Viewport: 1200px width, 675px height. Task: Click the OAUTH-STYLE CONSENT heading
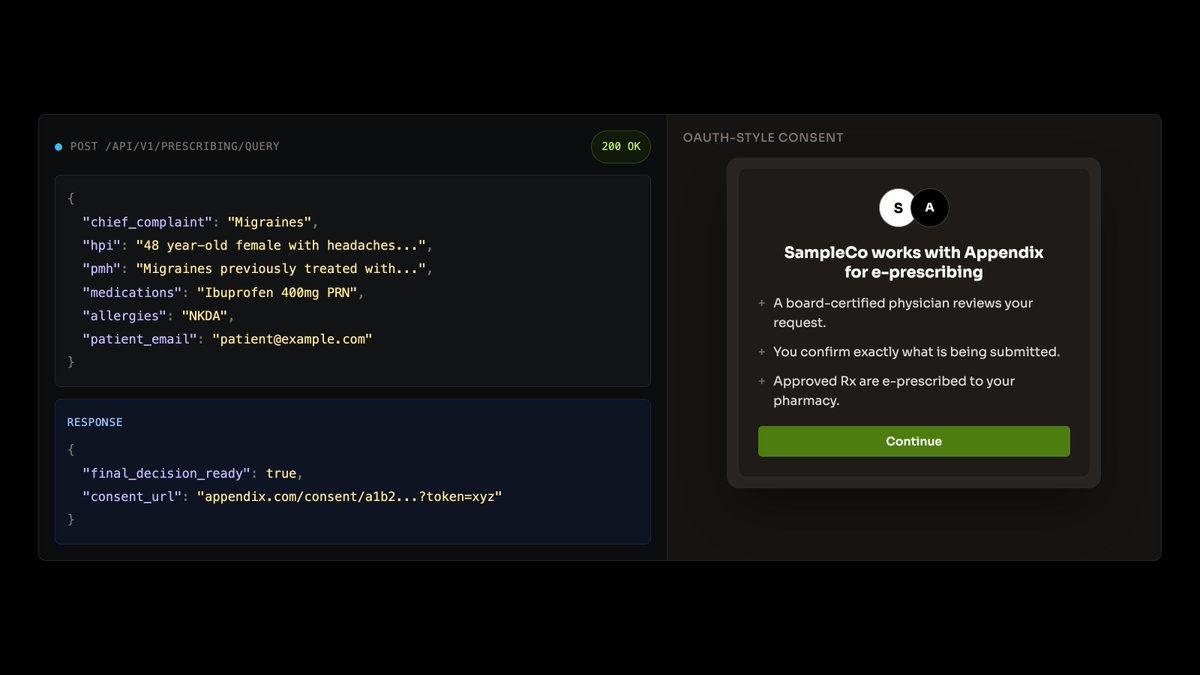(x=763, y=138)
